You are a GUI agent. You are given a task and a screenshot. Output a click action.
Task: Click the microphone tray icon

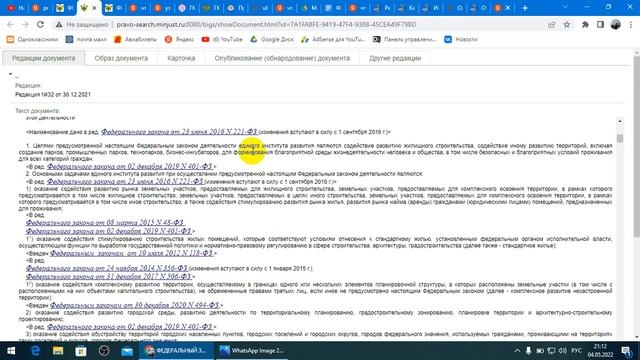[529, 351]
